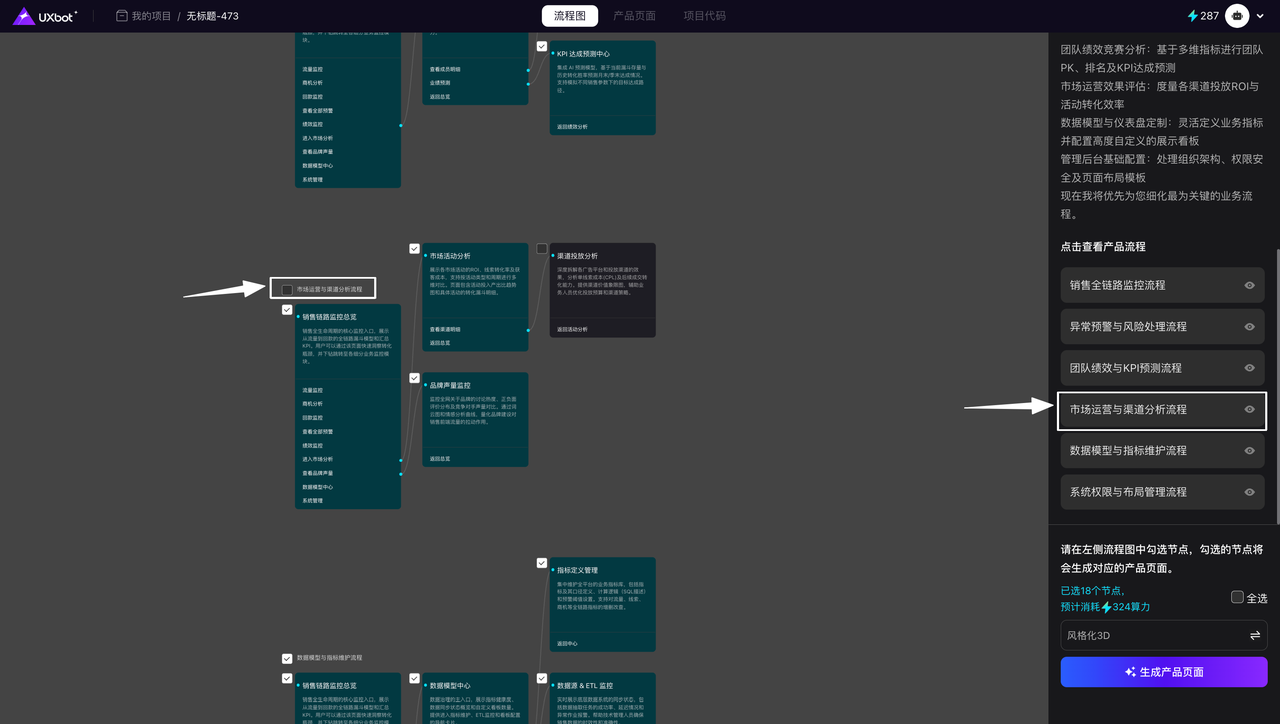The height and width of the screenshot is (724, 1280).
Task: Click the eye icon for 团队绩效与KPI预测流程
Action: (1249, 368)
